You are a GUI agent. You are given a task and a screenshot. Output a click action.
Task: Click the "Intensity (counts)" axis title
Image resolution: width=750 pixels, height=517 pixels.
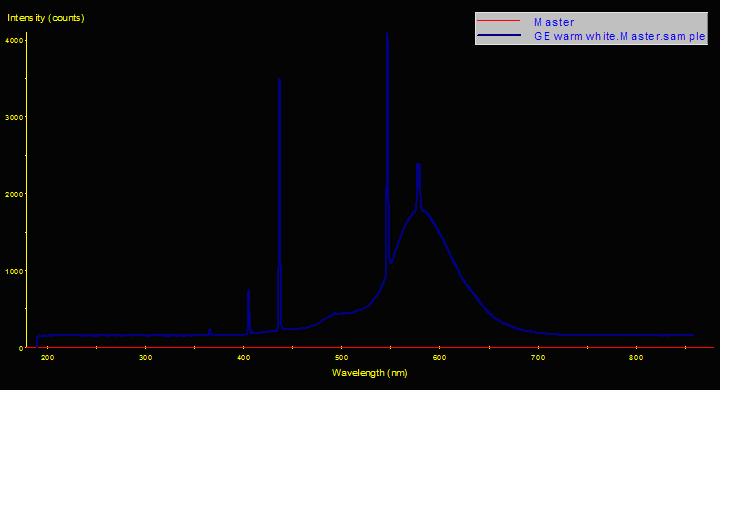pyautogui.click(x=46, y=17)
